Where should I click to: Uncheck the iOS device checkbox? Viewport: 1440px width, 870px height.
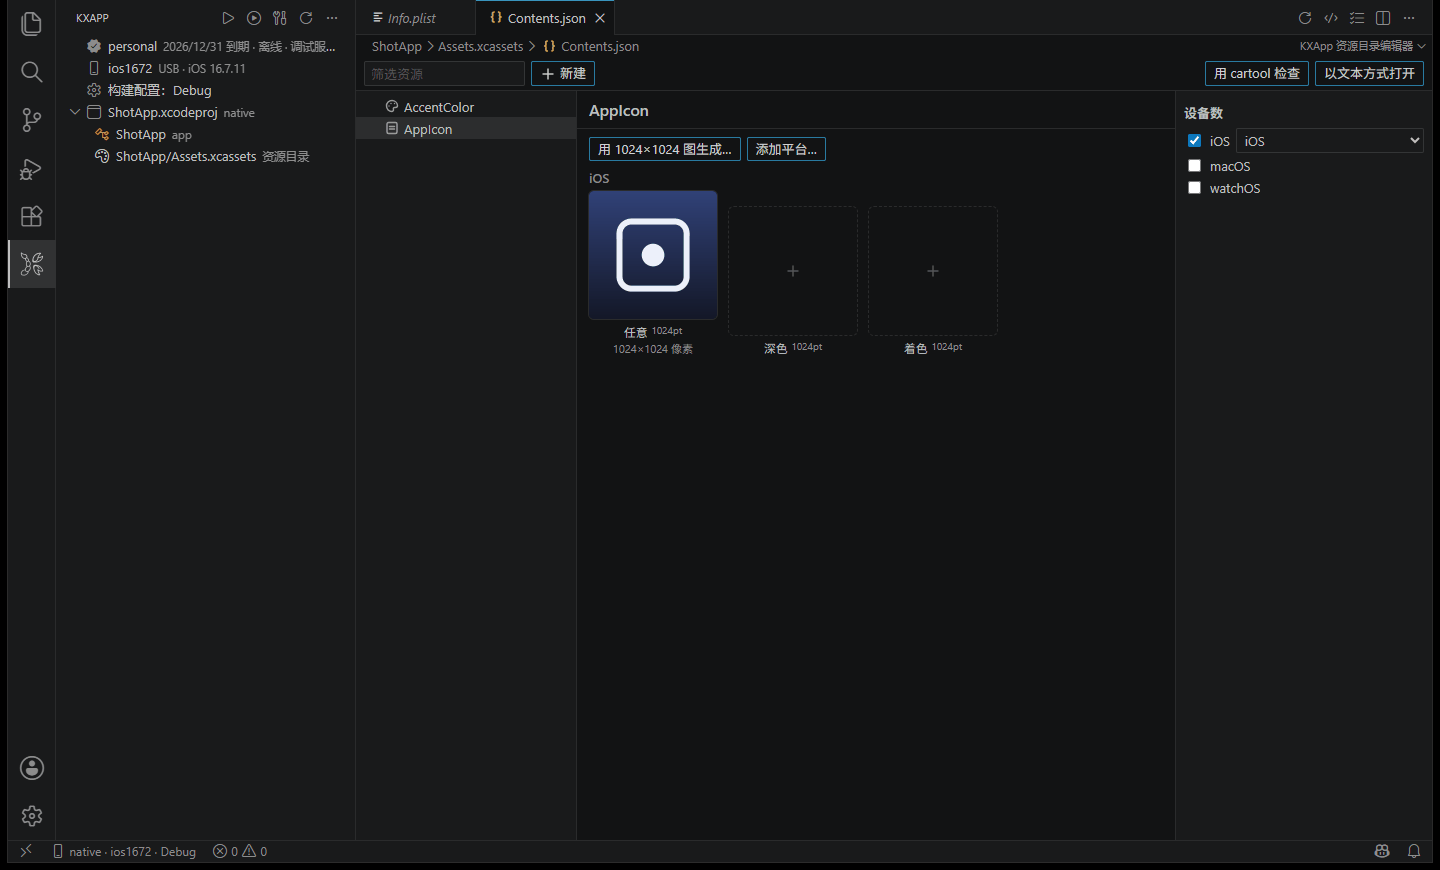[x=1194, y=141]
